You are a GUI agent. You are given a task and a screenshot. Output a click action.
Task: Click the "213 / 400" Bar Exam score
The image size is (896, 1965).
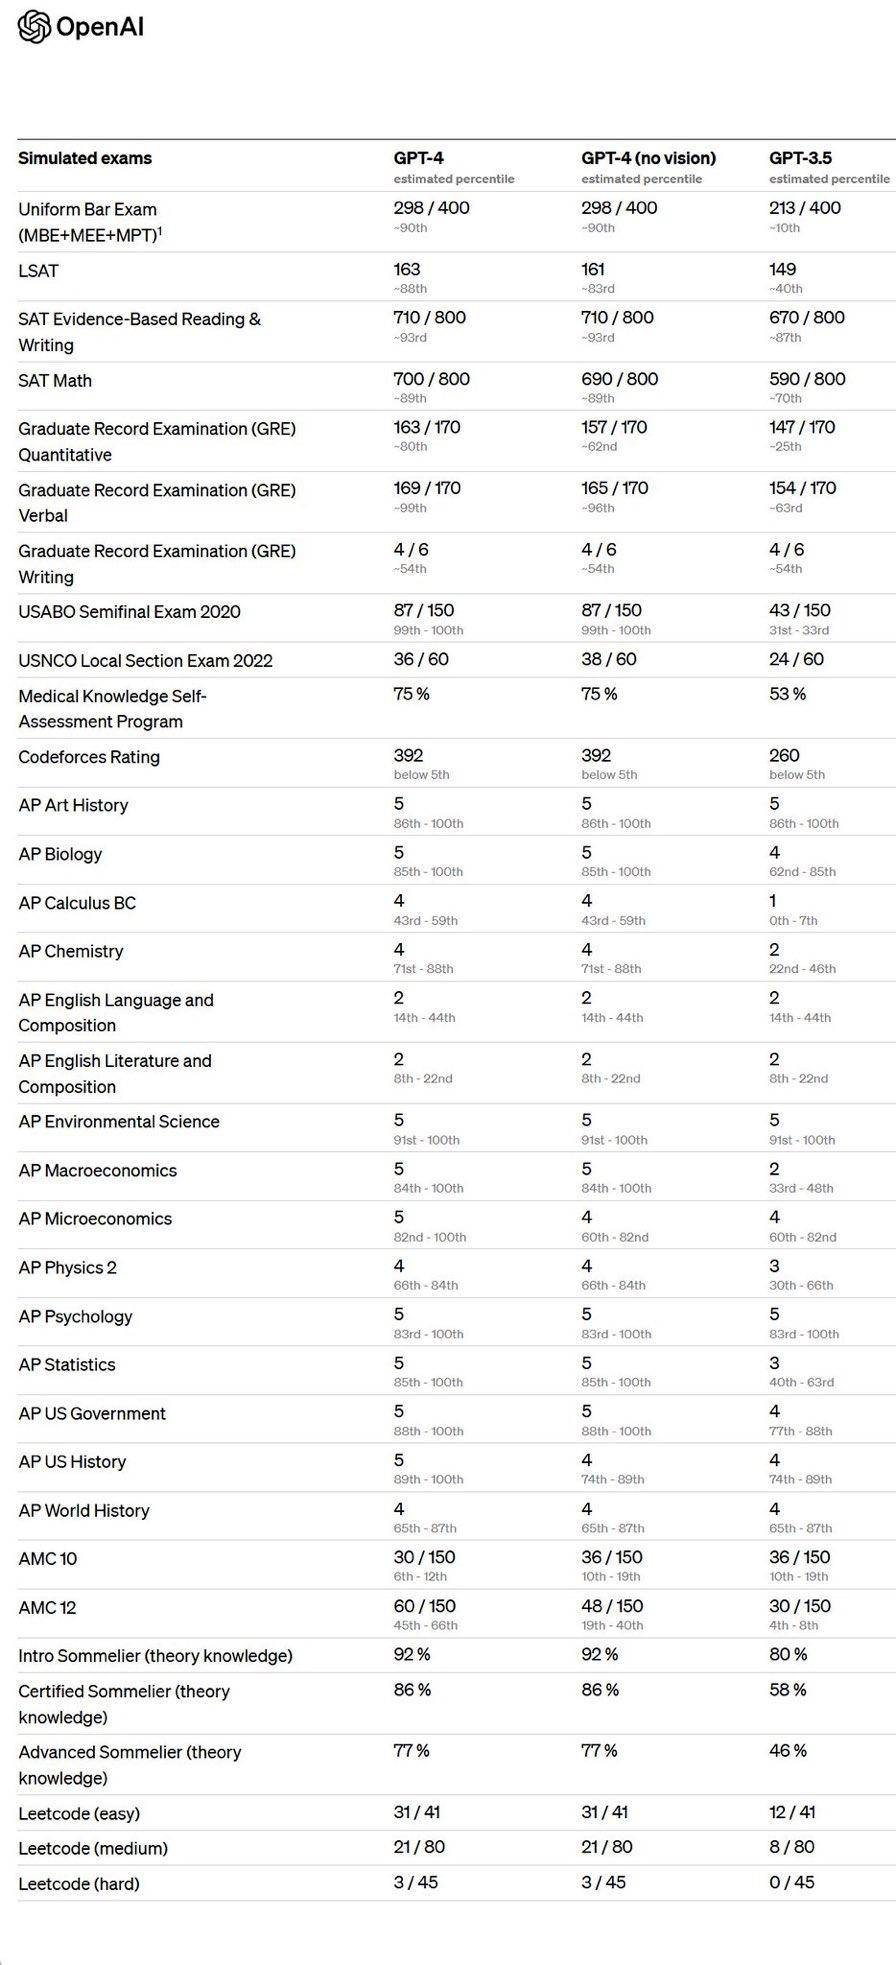click(804, 208)
